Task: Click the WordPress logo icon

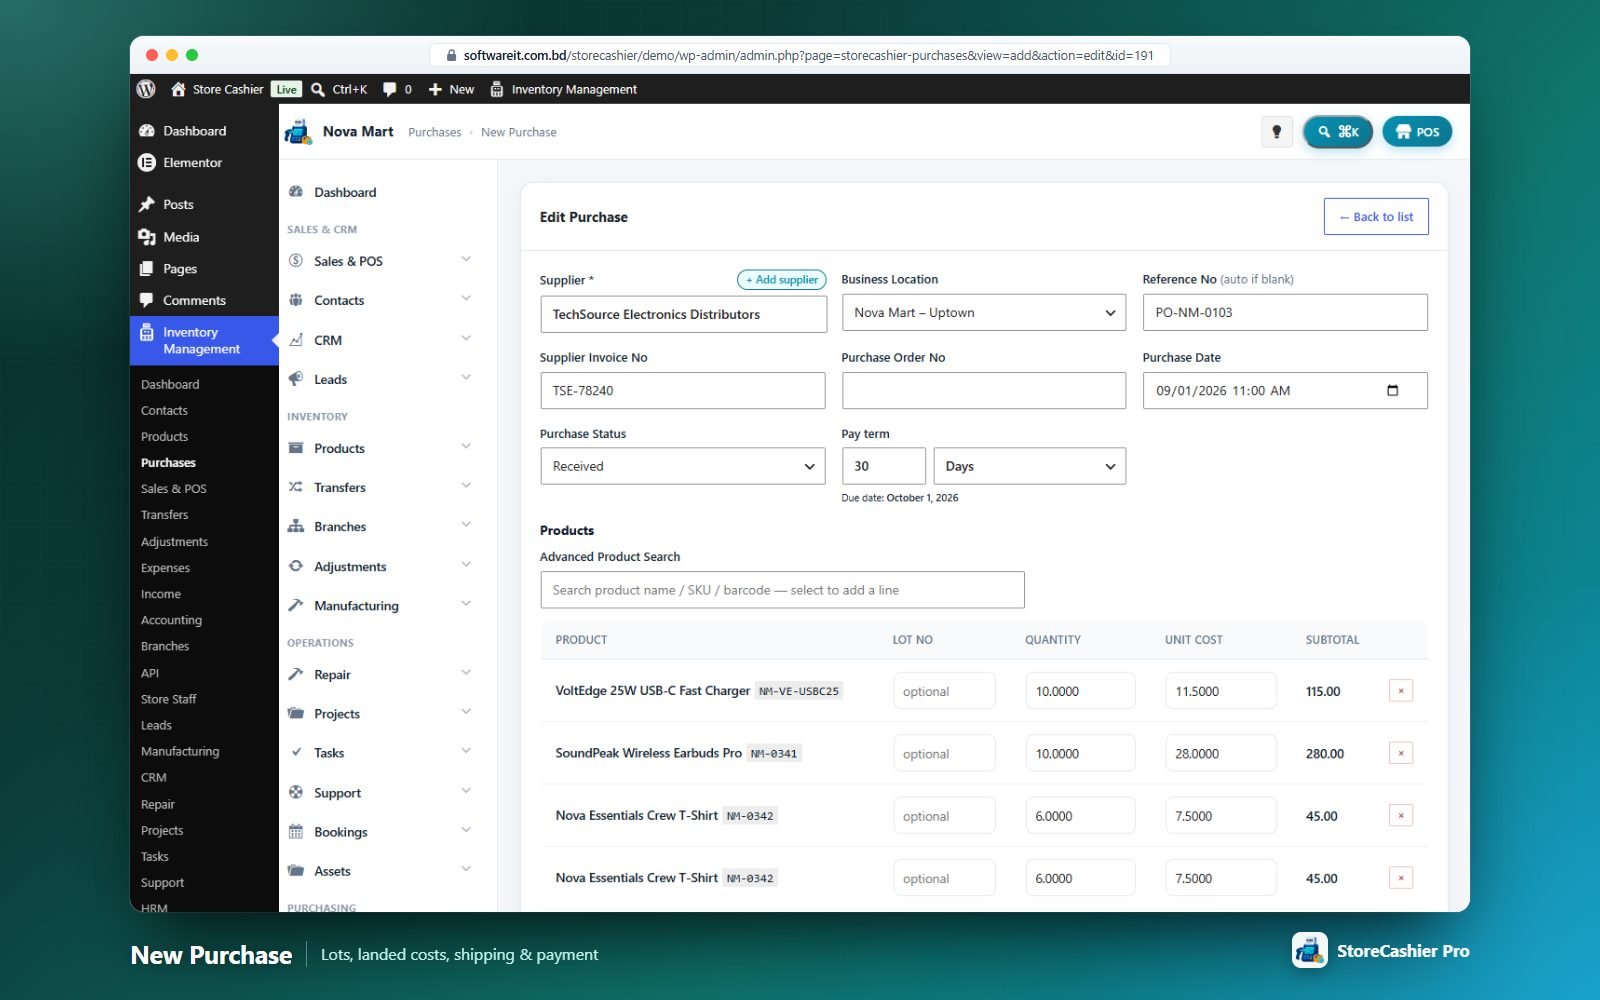Action: tap(146, 89)
